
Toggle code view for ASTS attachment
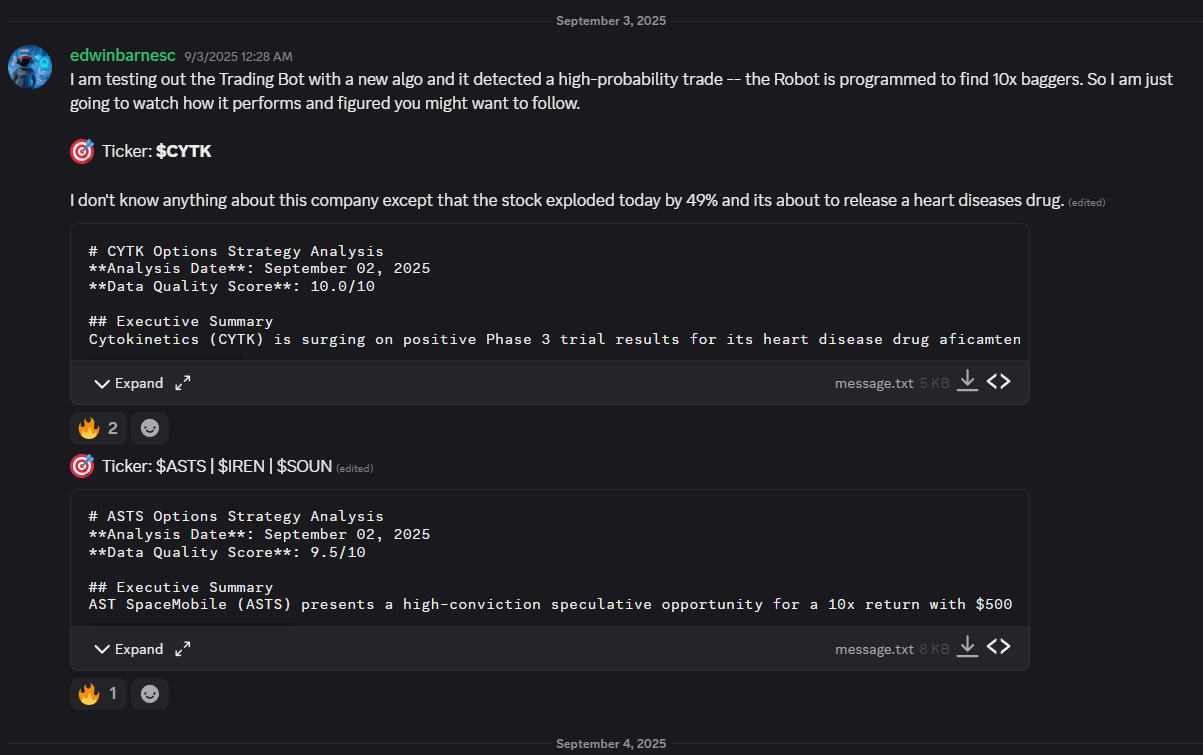(998, 647)
